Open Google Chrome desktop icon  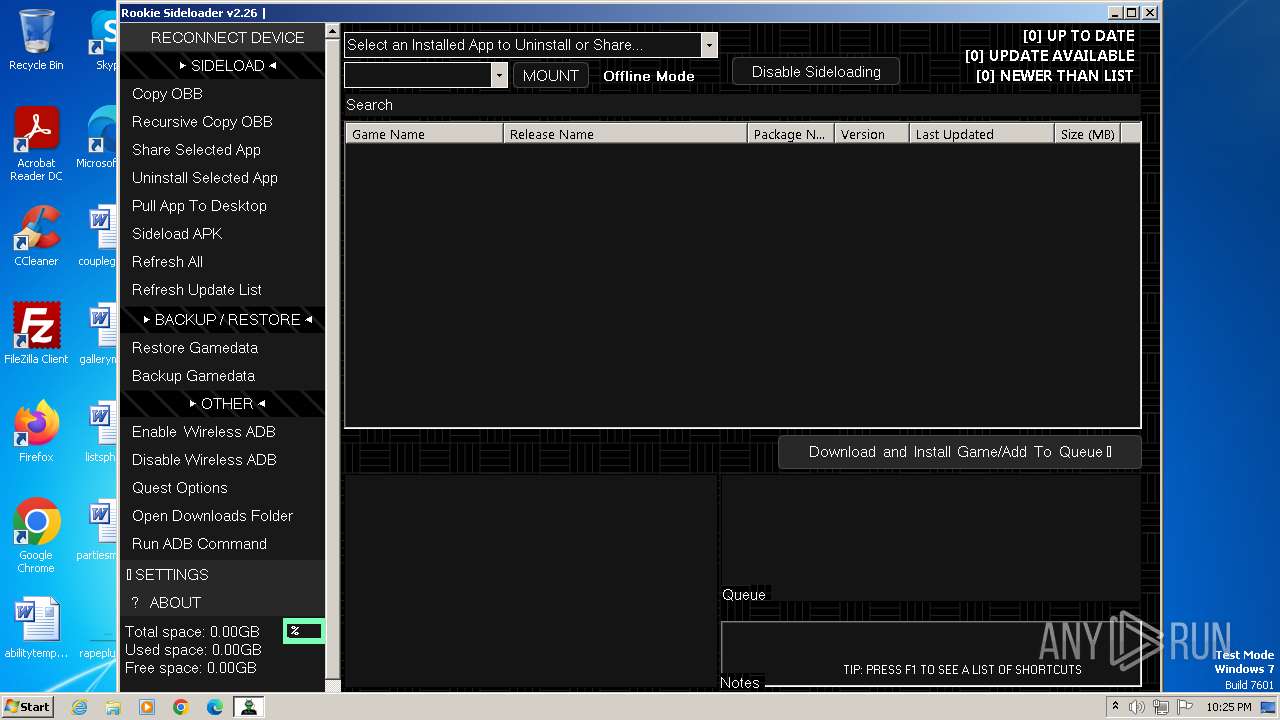point(36,536)
